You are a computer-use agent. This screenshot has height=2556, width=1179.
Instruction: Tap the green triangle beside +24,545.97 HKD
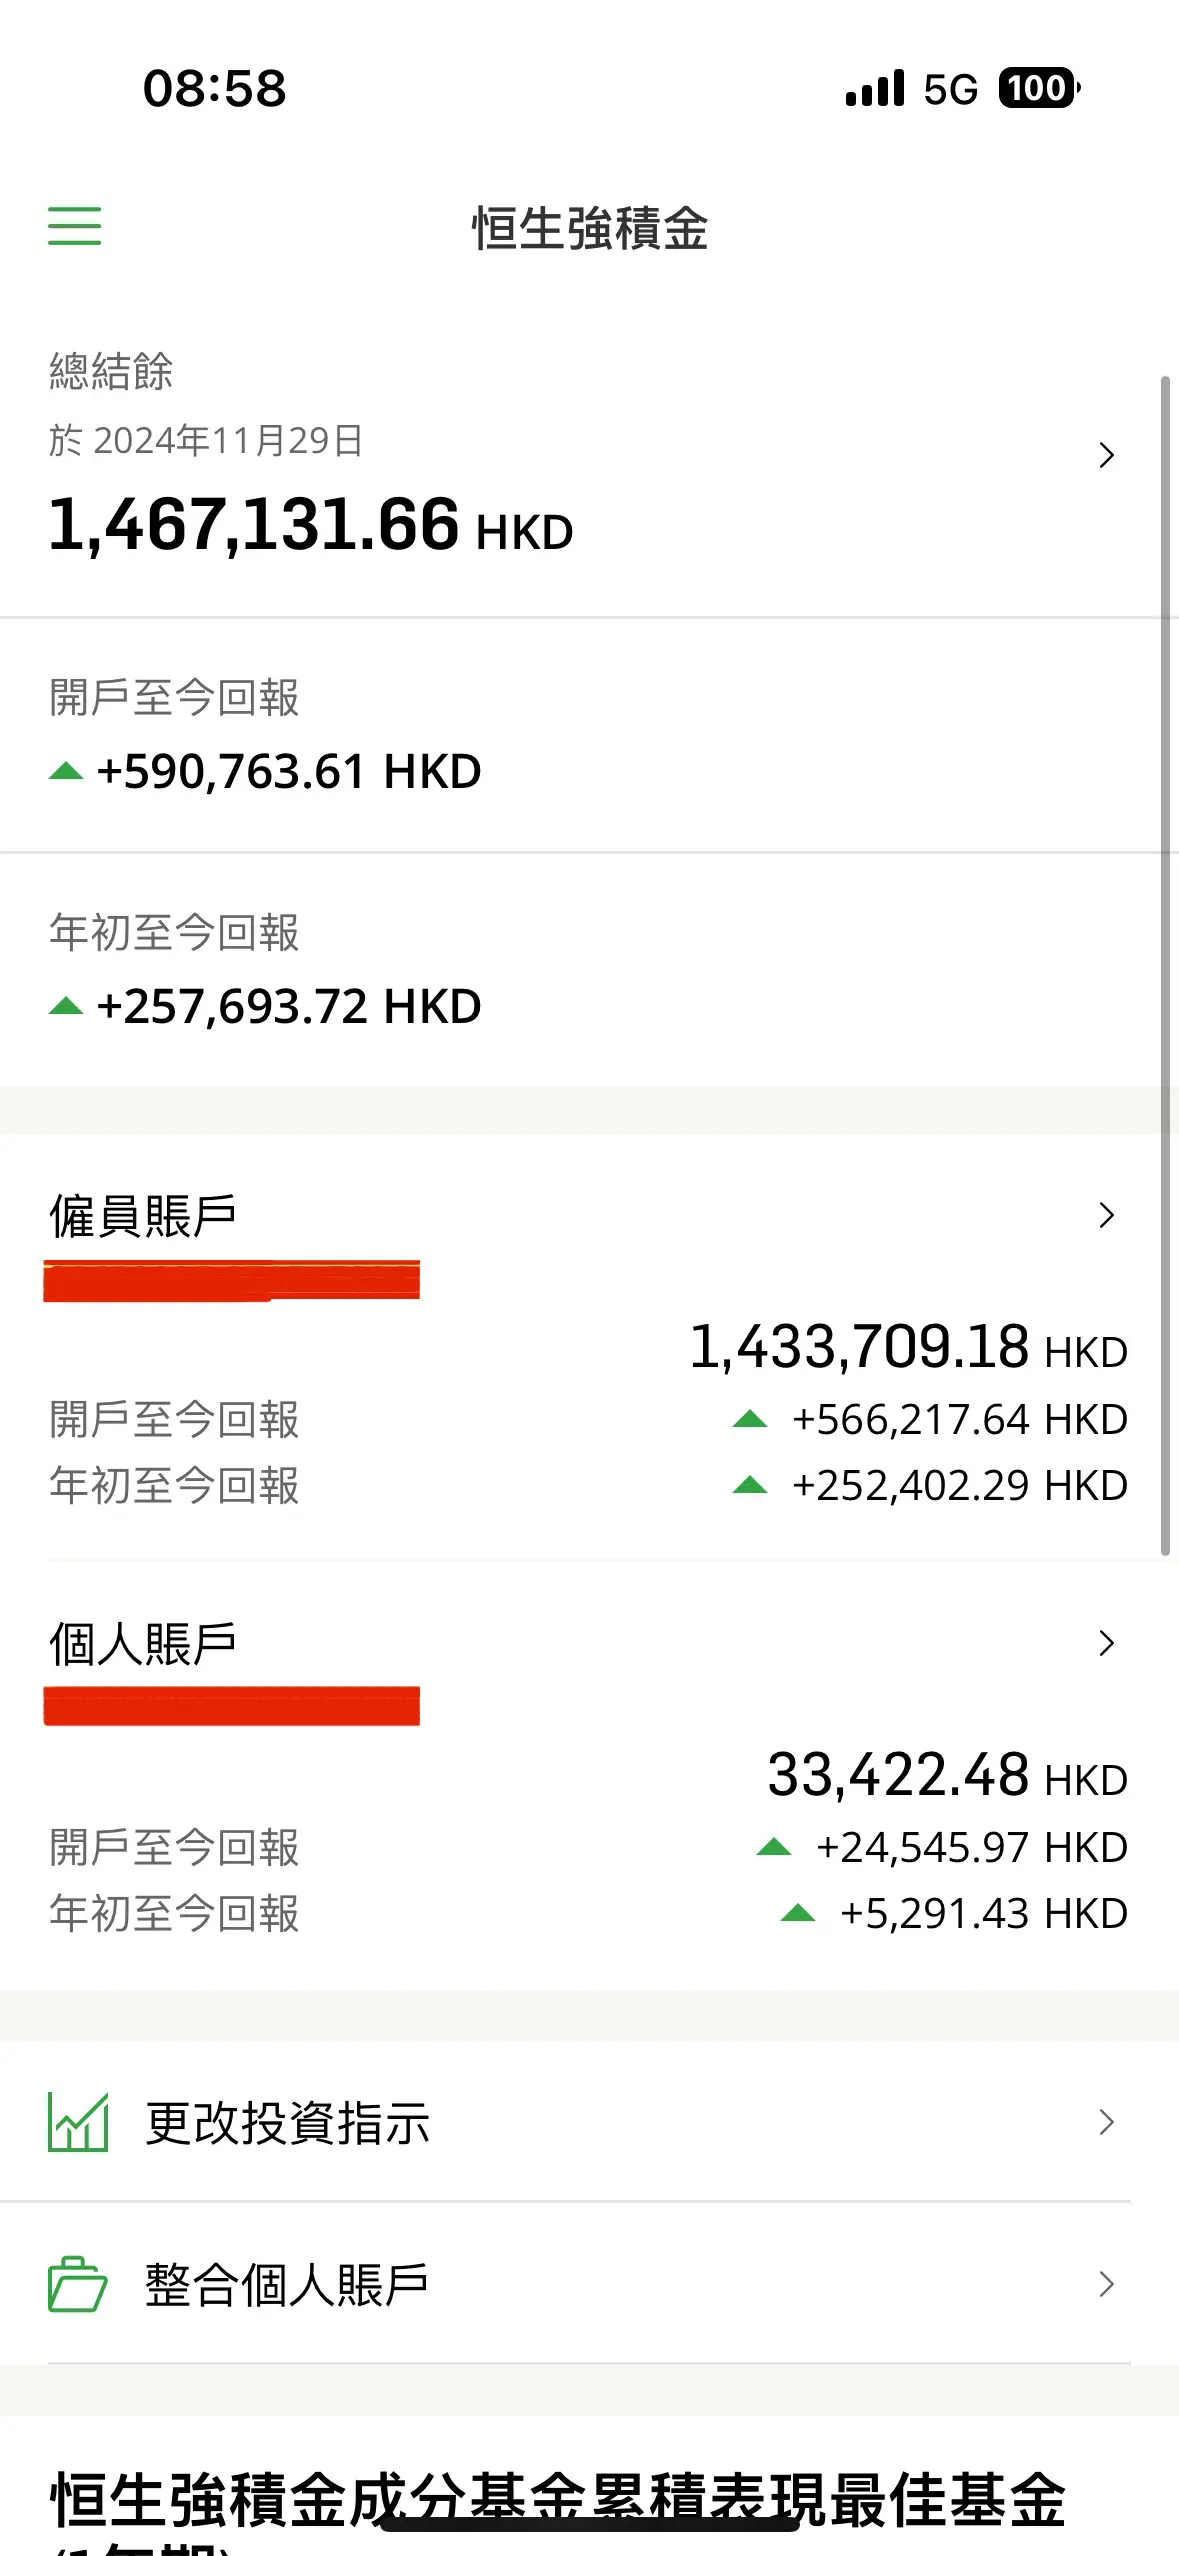(x=774, y=1847)
